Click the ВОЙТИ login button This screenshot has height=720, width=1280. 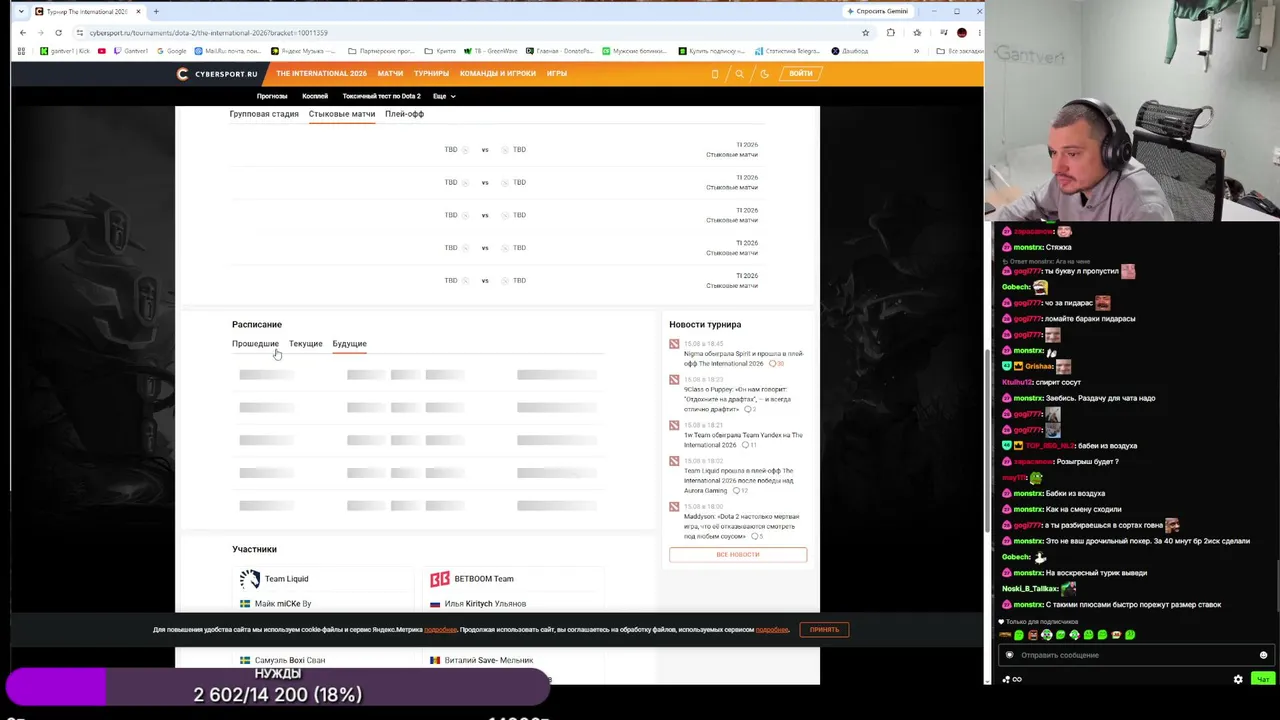[x=801, y=73]
